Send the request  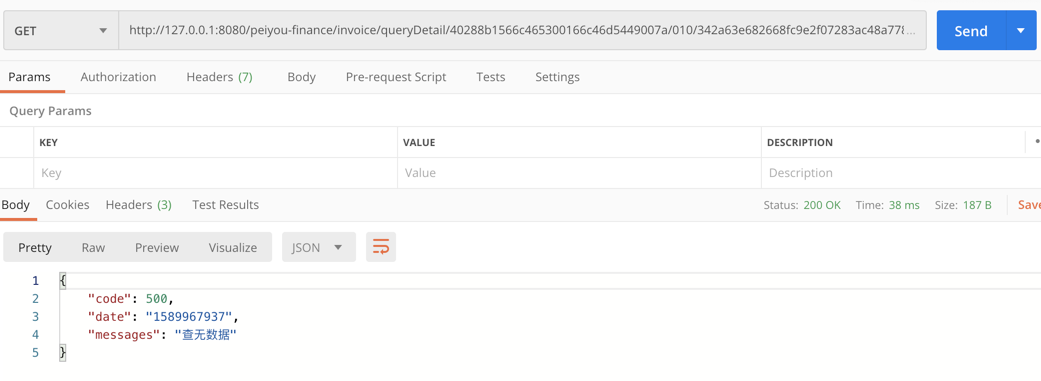(971, 31)
